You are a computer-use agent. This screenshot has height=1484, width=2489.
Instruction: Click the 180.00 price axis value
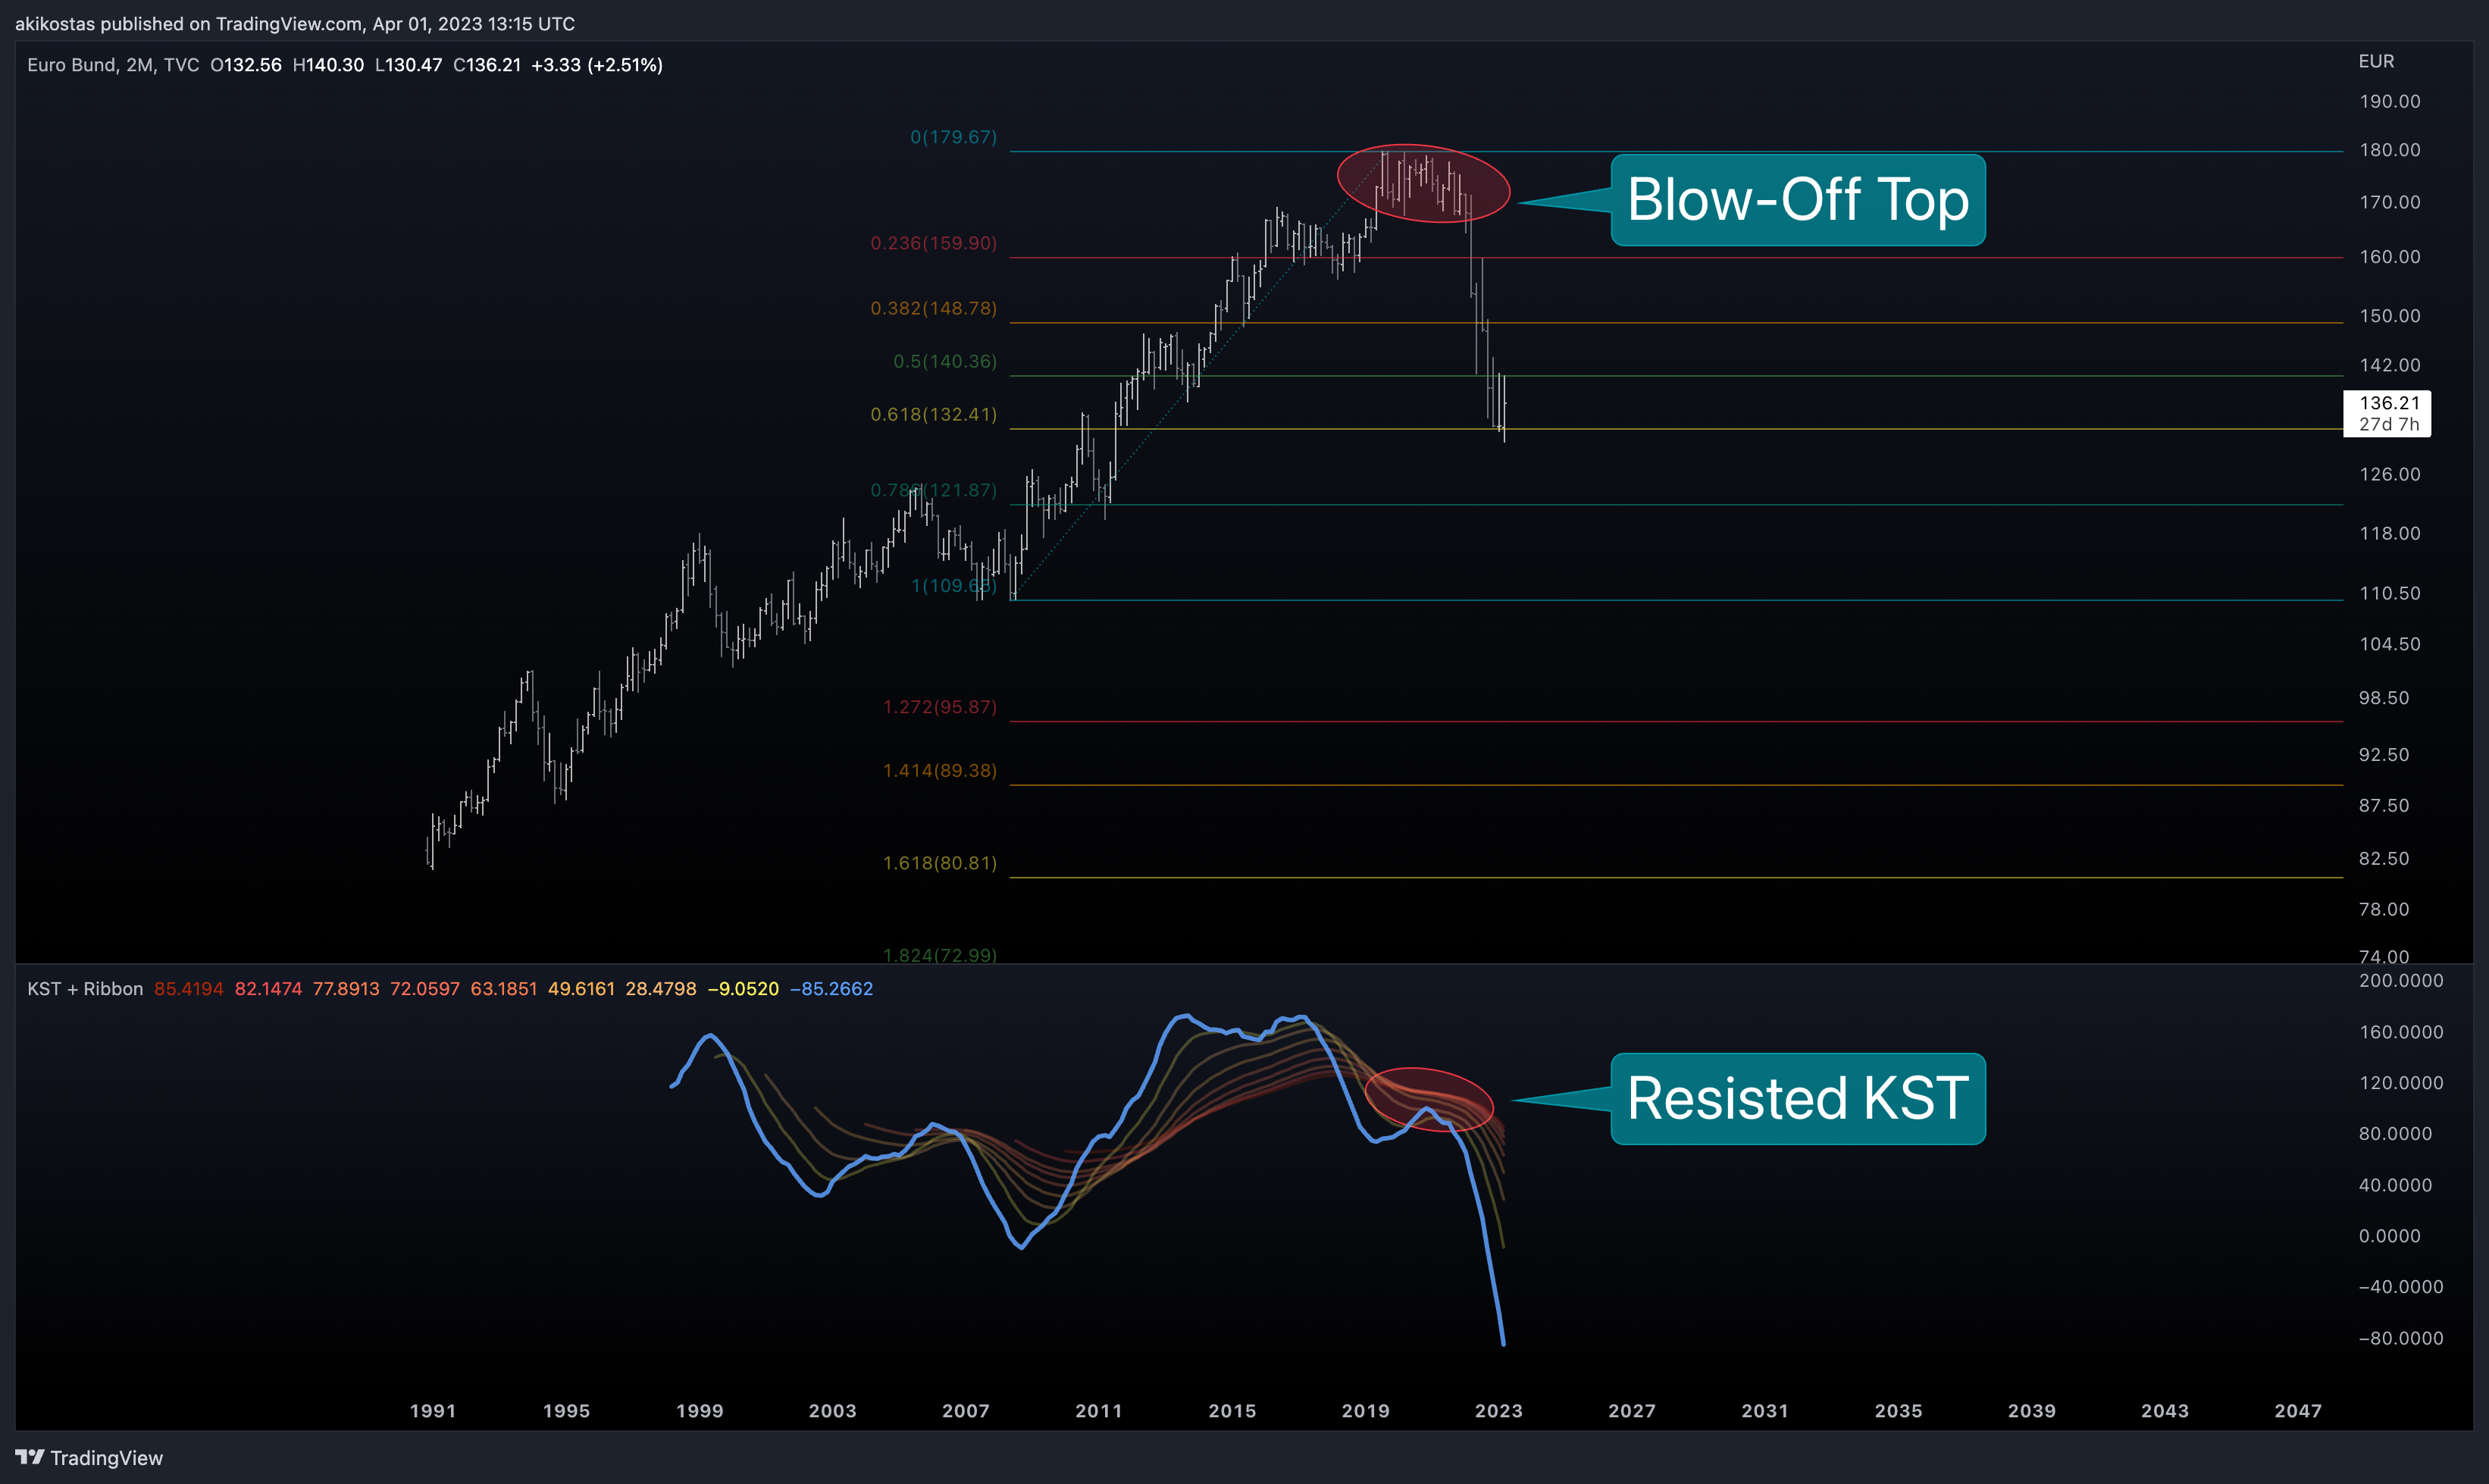pyautogui.click(x=2389, y=150)
